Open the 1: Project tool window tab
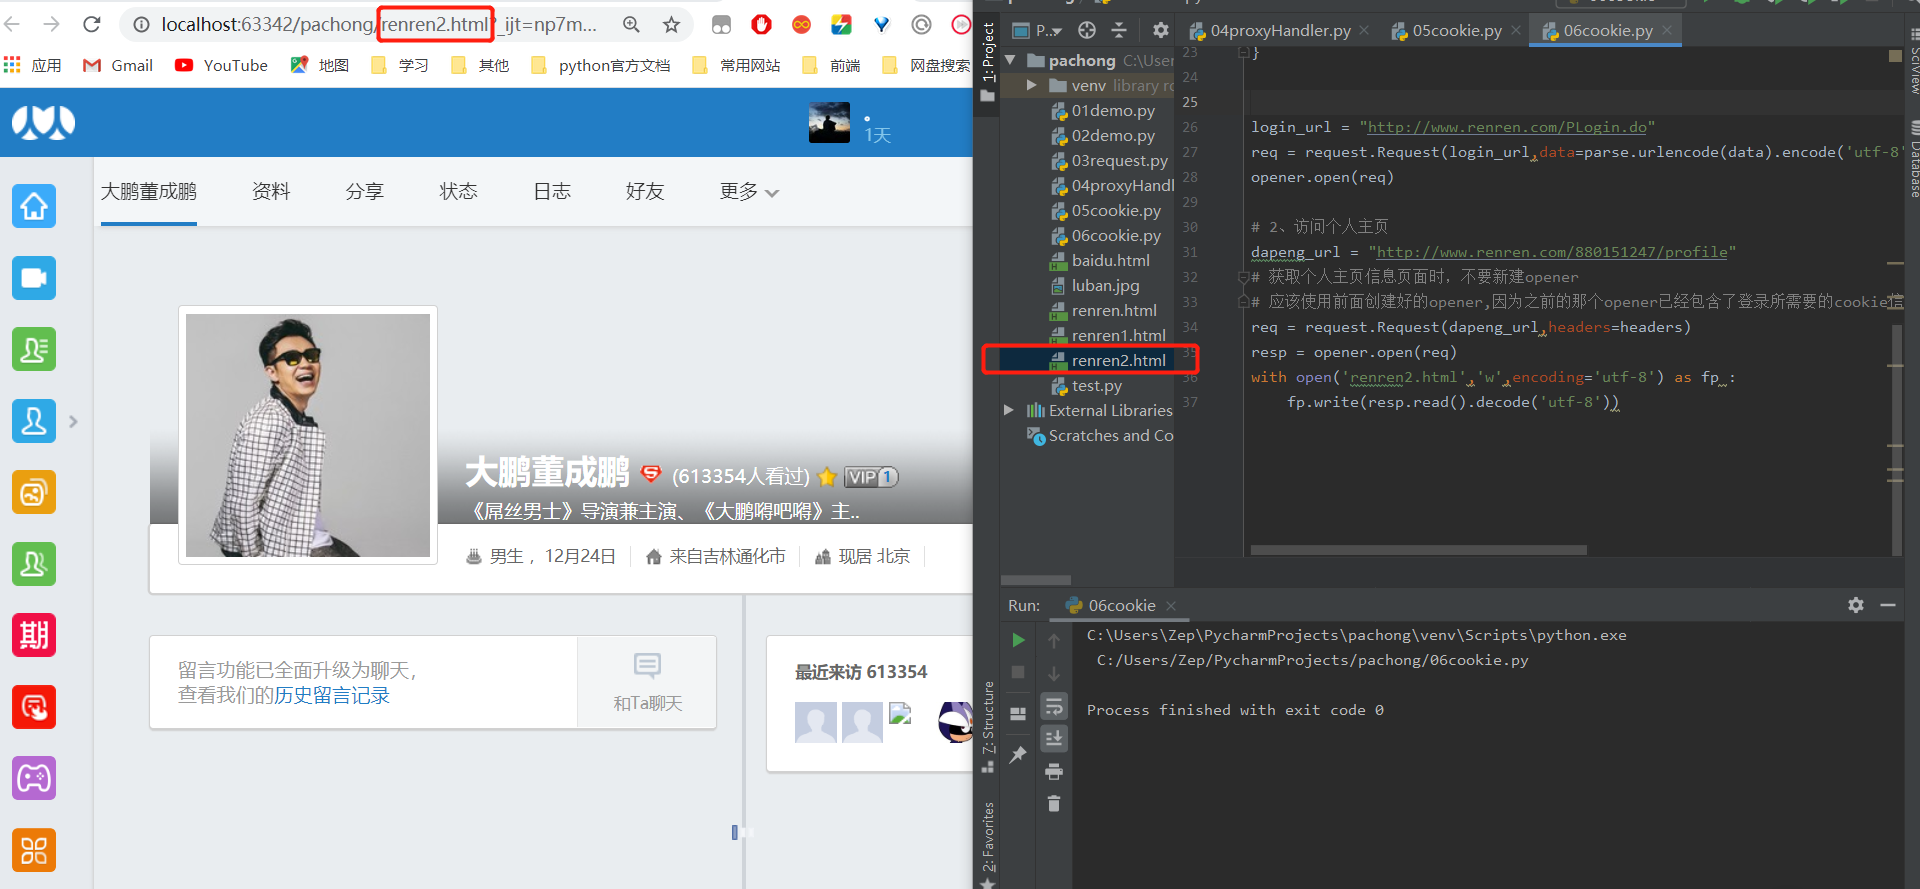The width and height of the screenshot is (1920, 889). coord(987,60)
